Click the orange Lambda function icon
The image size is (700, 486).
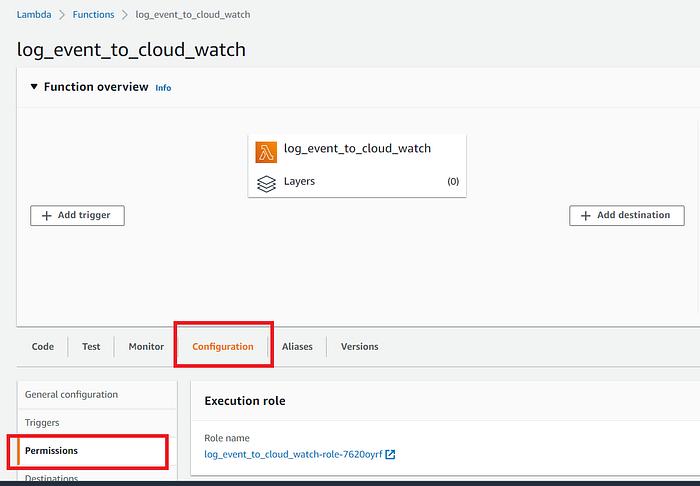click(x=266, y=152)
